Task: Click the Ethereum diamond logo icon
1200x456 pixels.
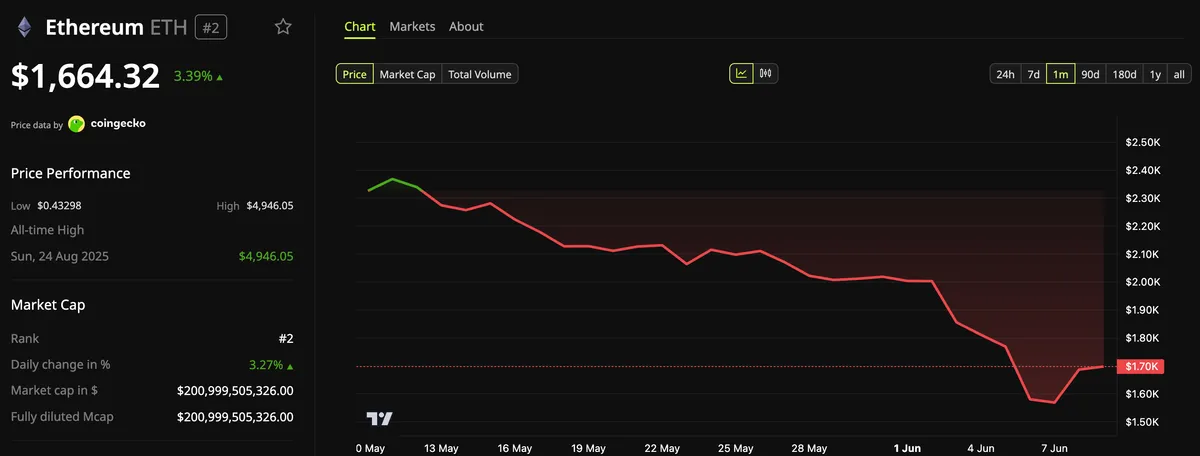Action: (24, 27)
